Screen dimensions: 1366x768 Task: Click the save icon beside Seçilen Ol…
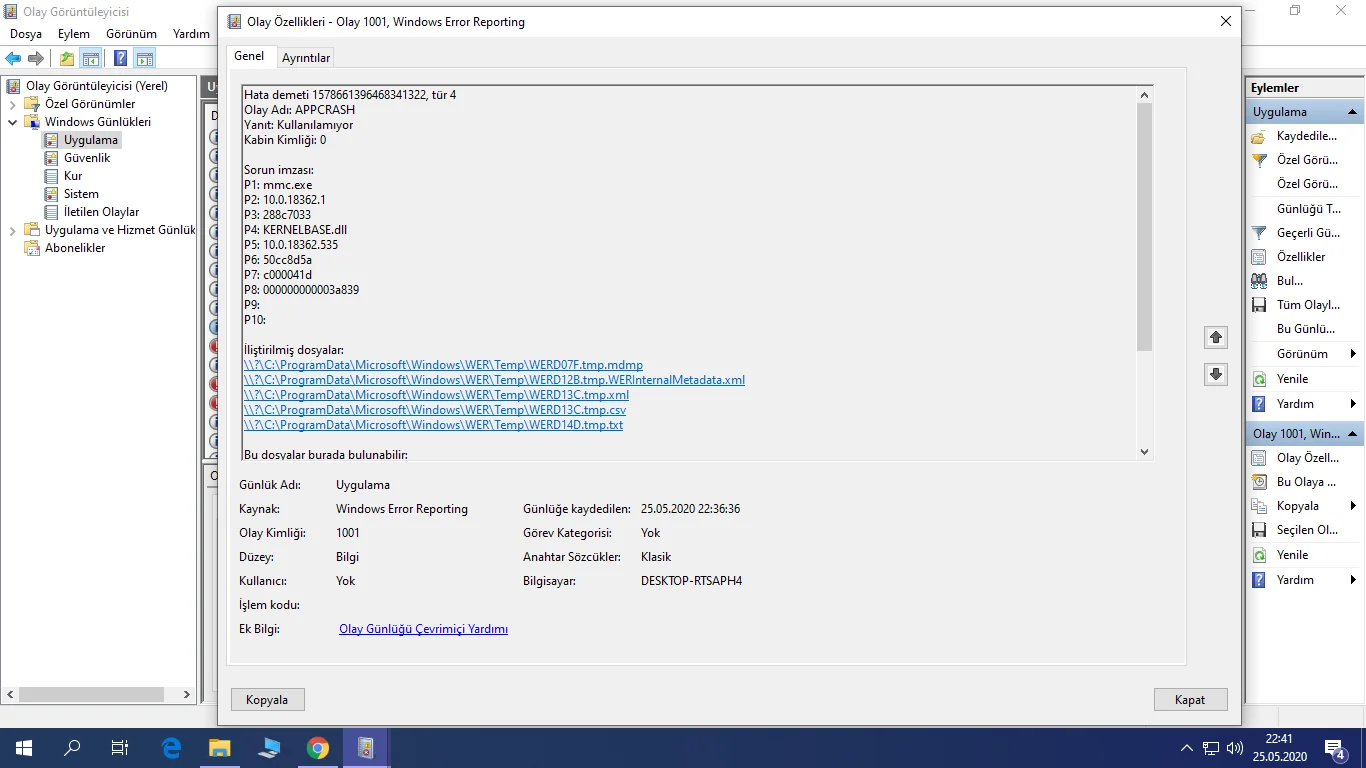coord(1260,530)
